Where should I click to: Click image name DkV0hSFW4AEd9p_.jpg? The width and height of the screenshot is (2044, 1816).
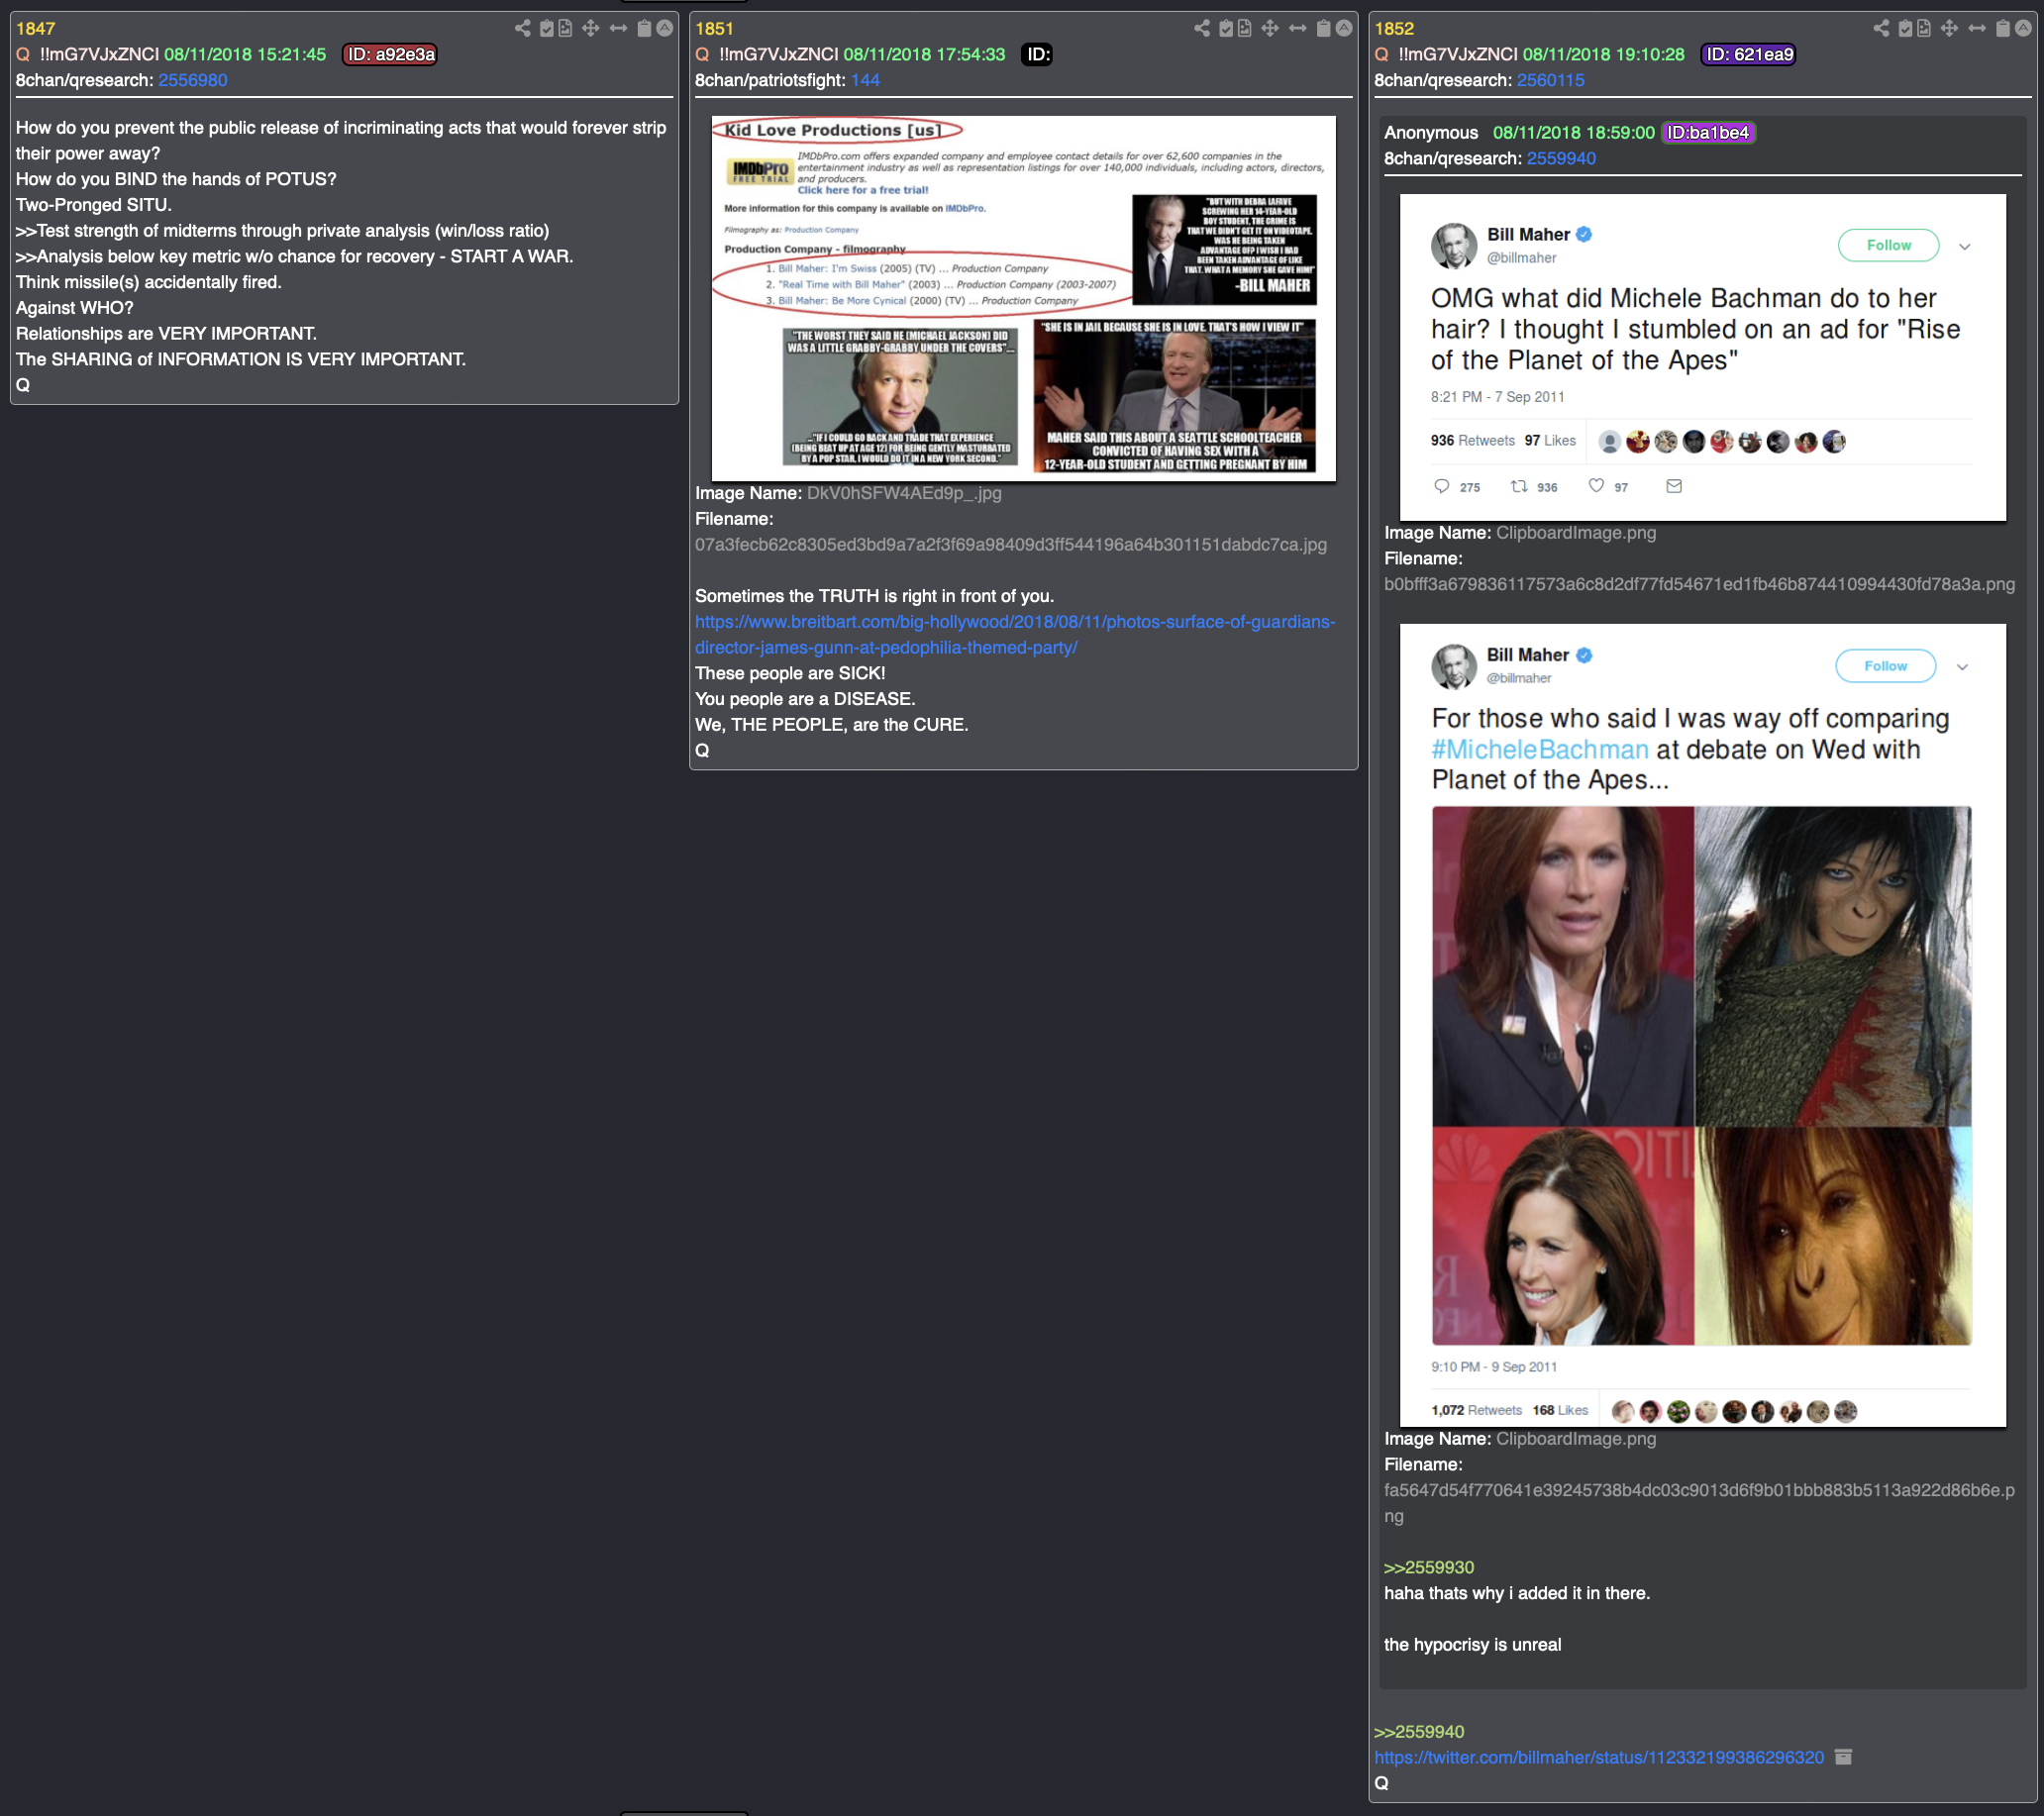point(903,493)
